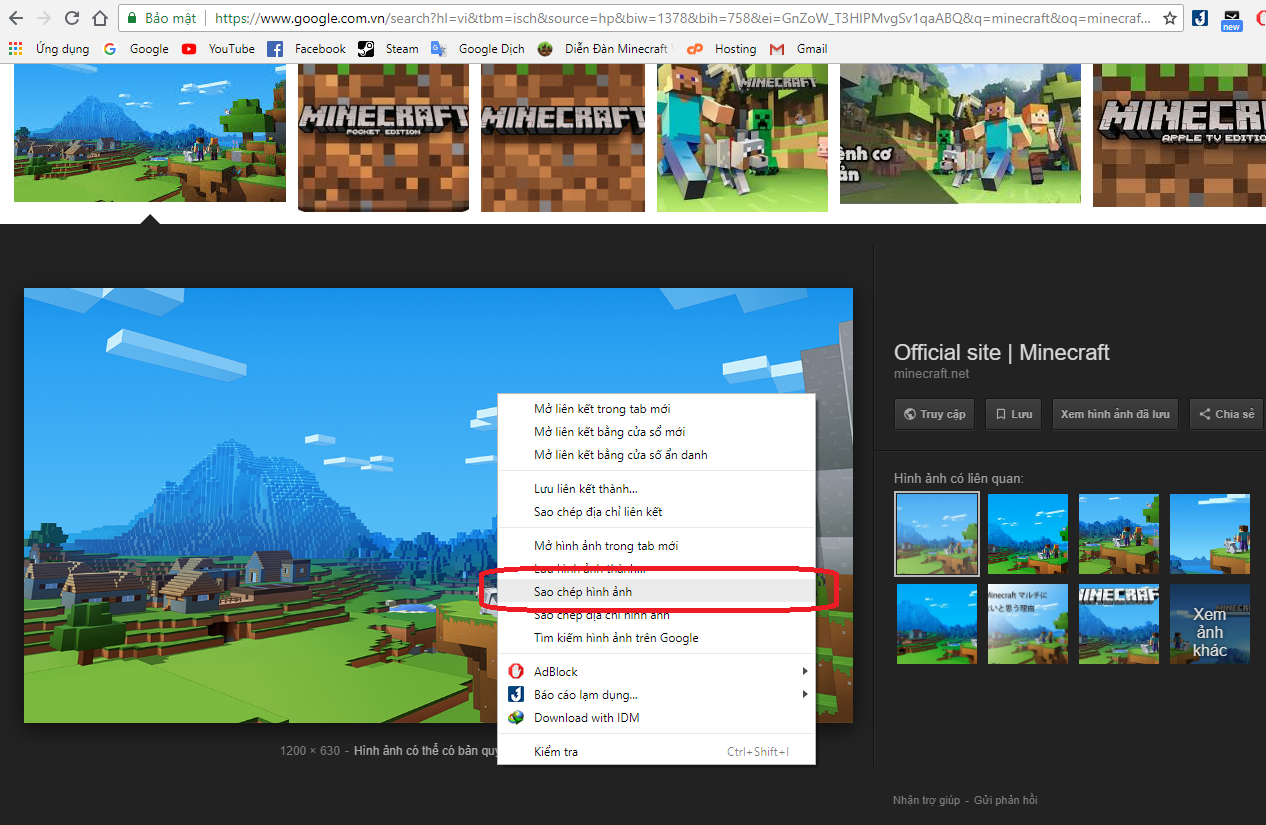1266x825 pixels.
Task: Open the Xem ảnh khác thumbnail
Action: [1210, 624]
